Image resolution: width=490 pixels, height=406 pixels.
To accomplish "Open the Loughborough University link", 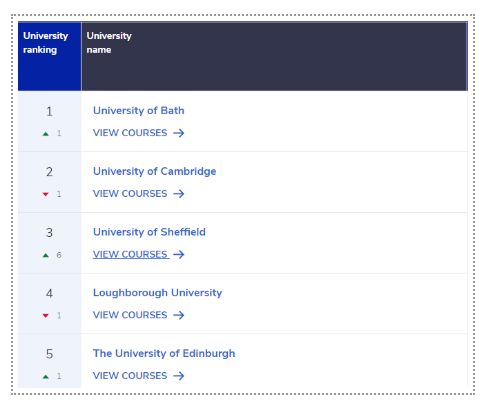I will [x=158, y=293].
